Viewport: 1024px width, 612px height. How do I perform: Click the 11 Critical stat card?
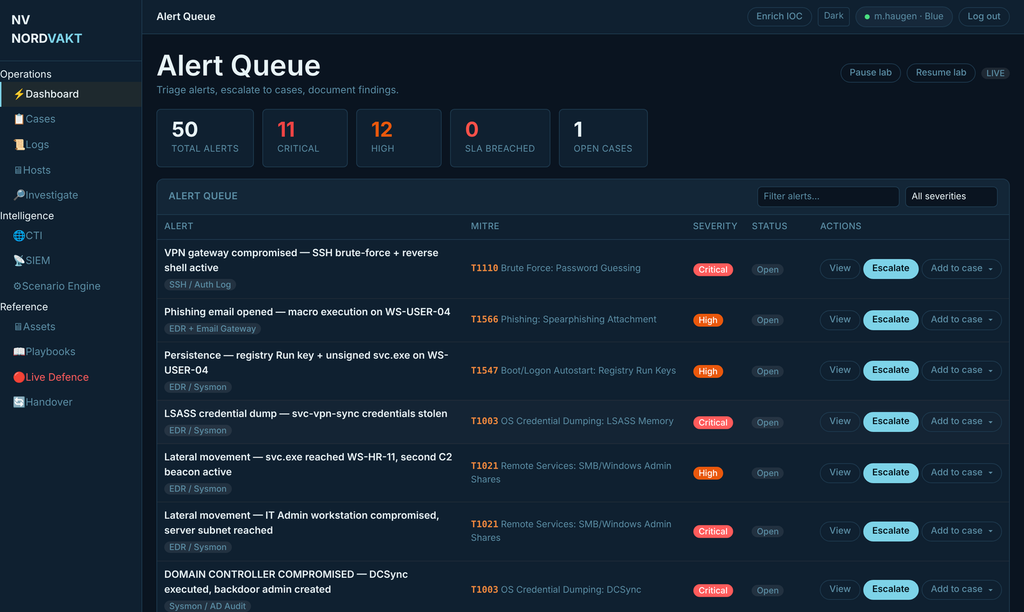tap(305, 138)
